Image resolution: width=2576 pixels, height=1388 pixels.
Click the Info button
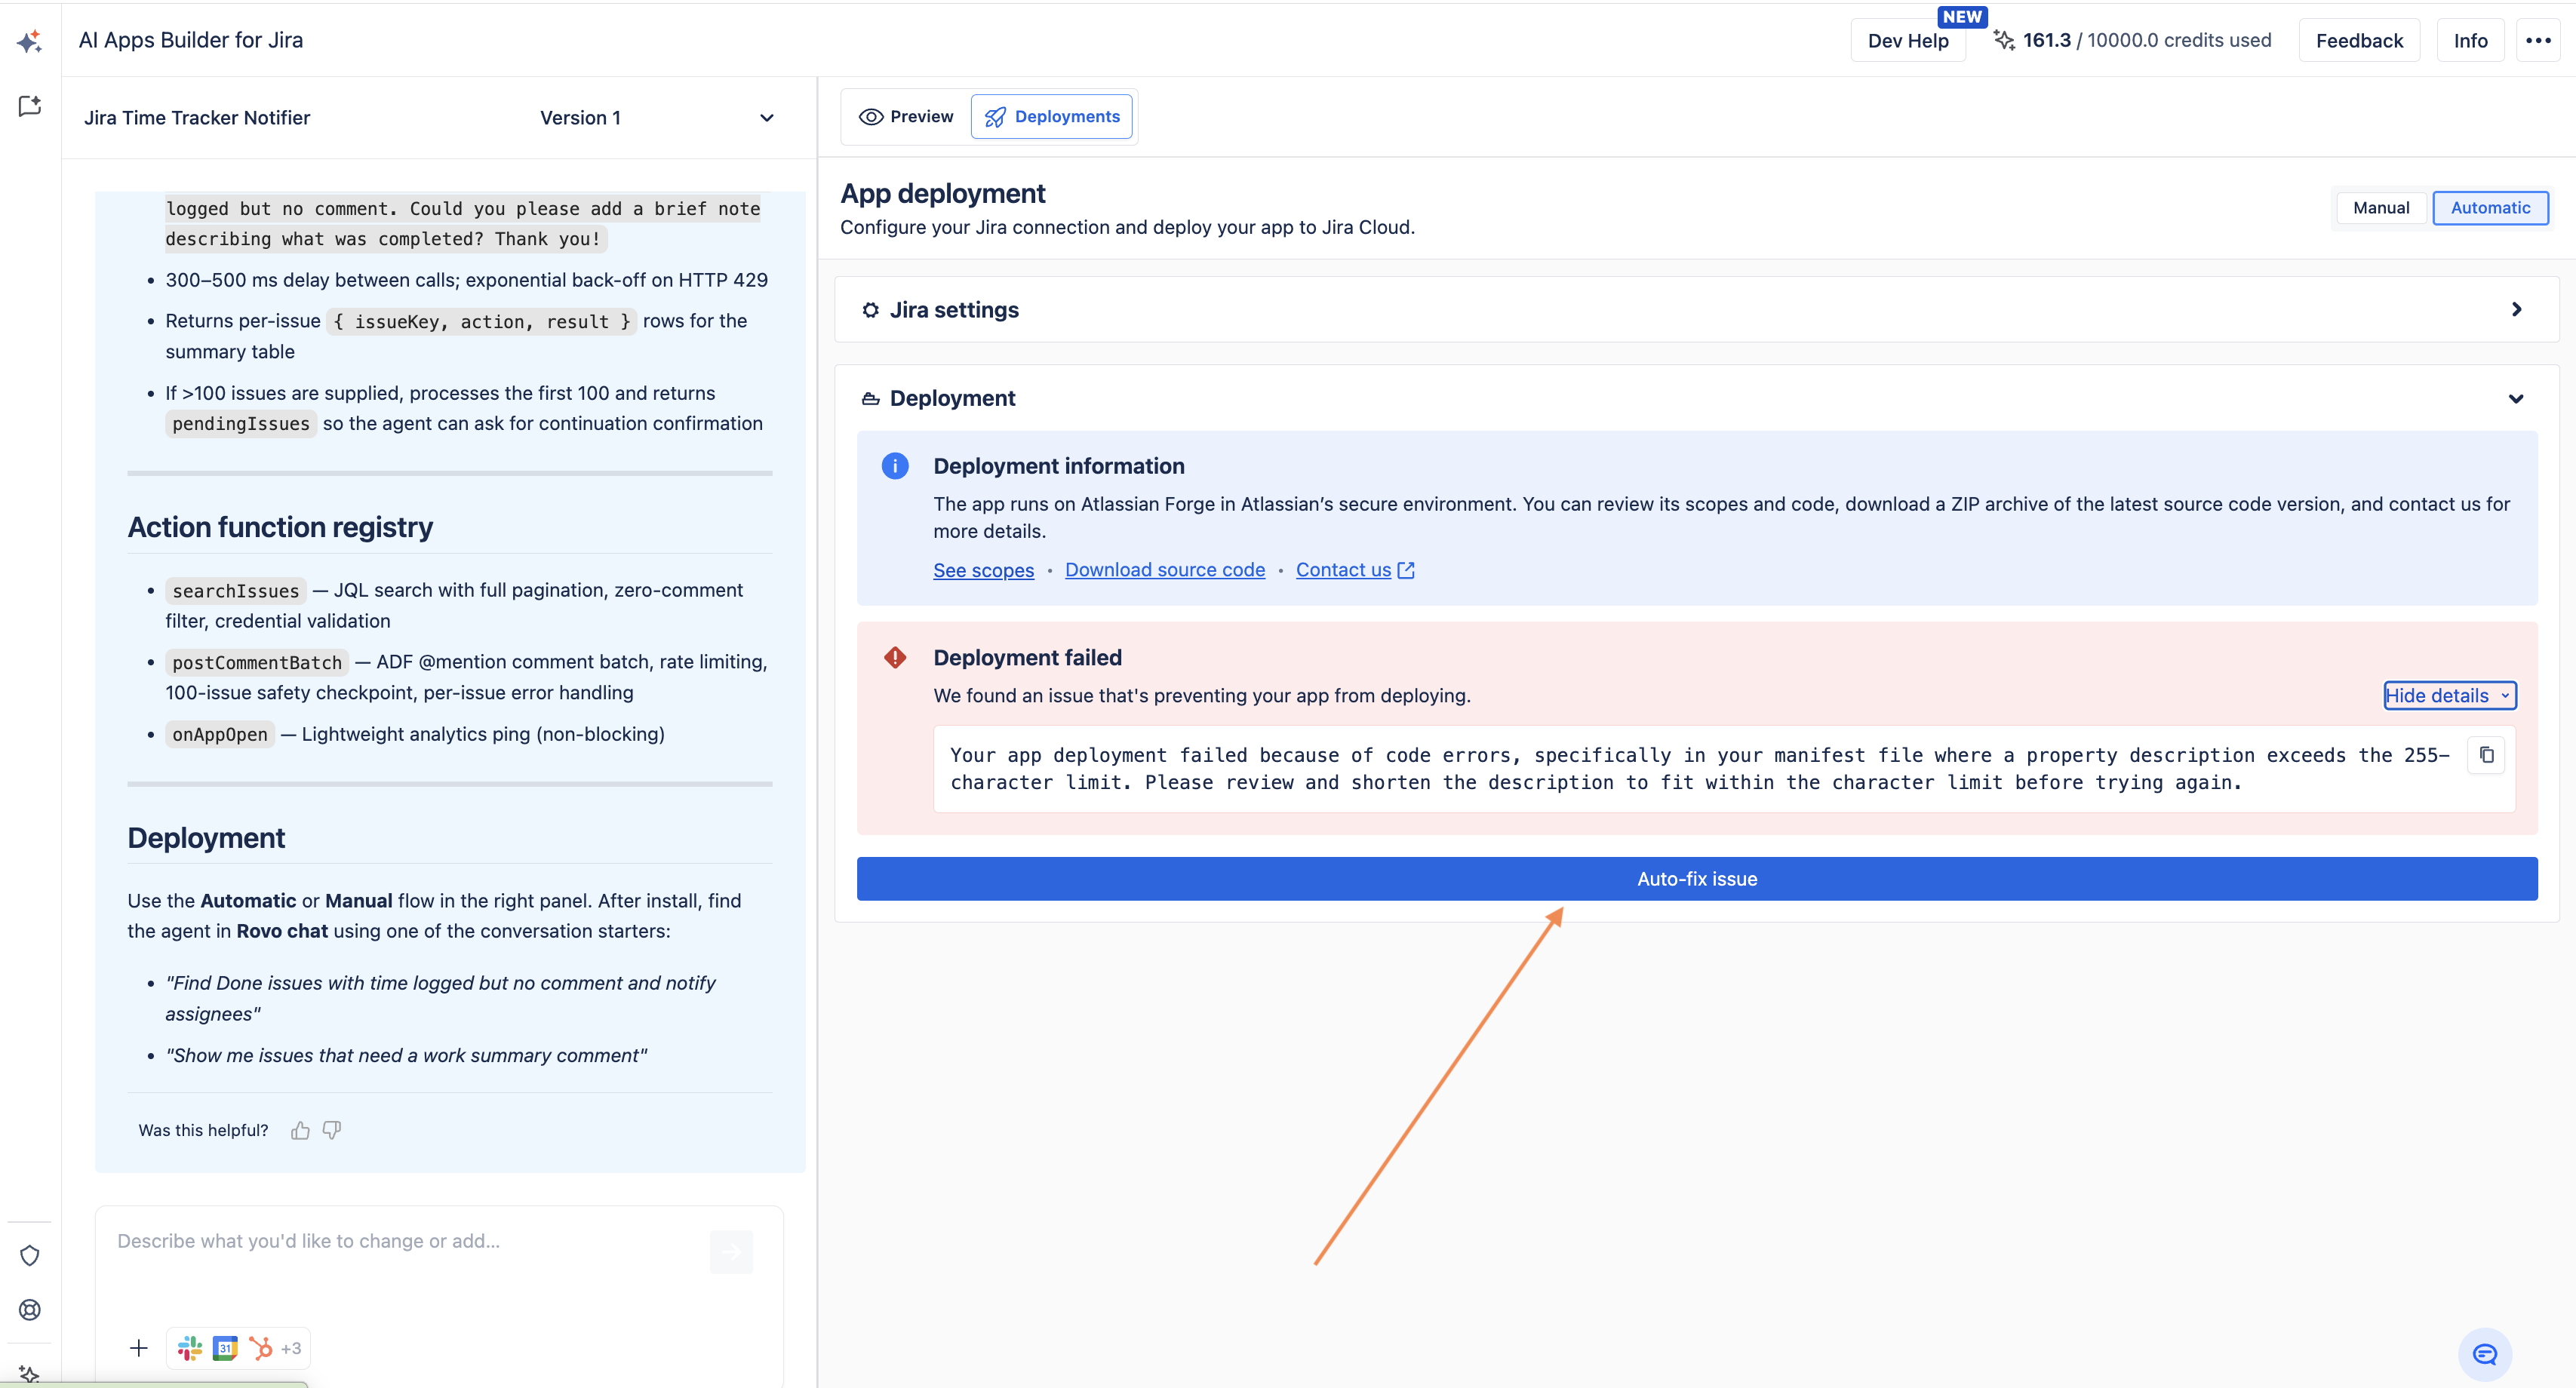(2470, 41)
